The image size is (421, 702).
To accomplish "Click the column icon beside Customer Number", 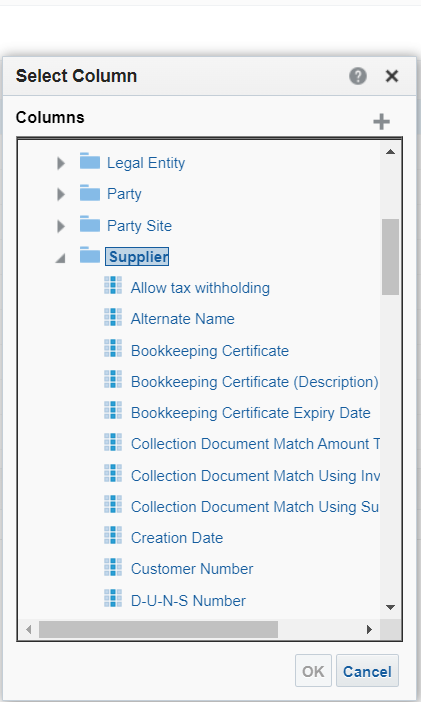I will coord(113,567).
